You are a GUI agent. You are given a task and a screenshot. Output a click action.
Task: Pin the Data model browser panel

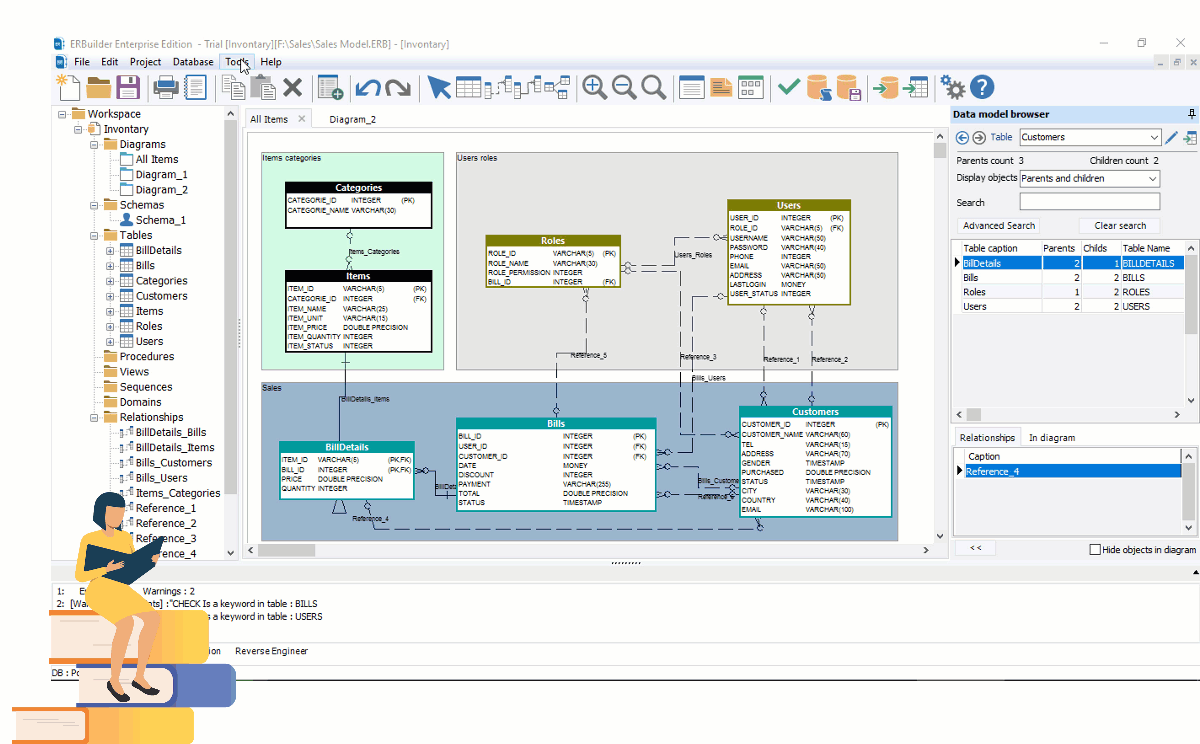coord(1191,114)
